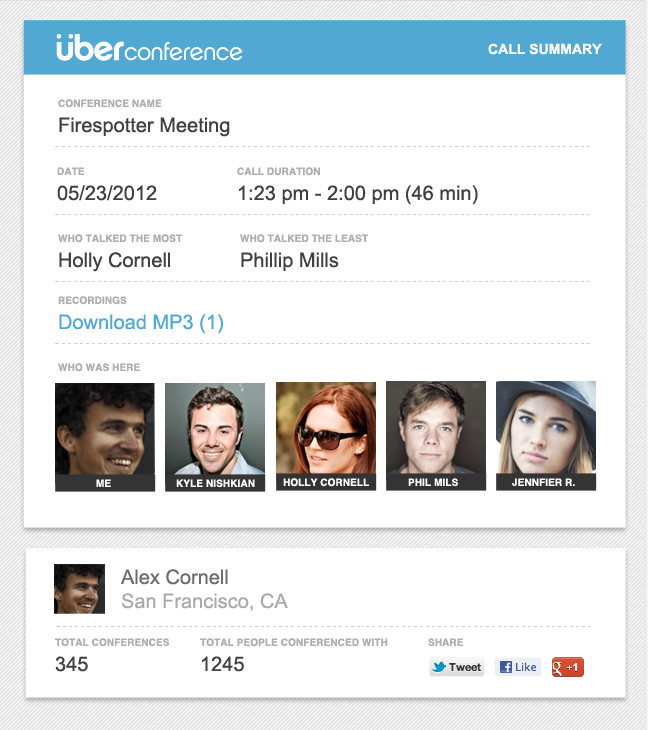Click the UberConference logo

[149, 48]
